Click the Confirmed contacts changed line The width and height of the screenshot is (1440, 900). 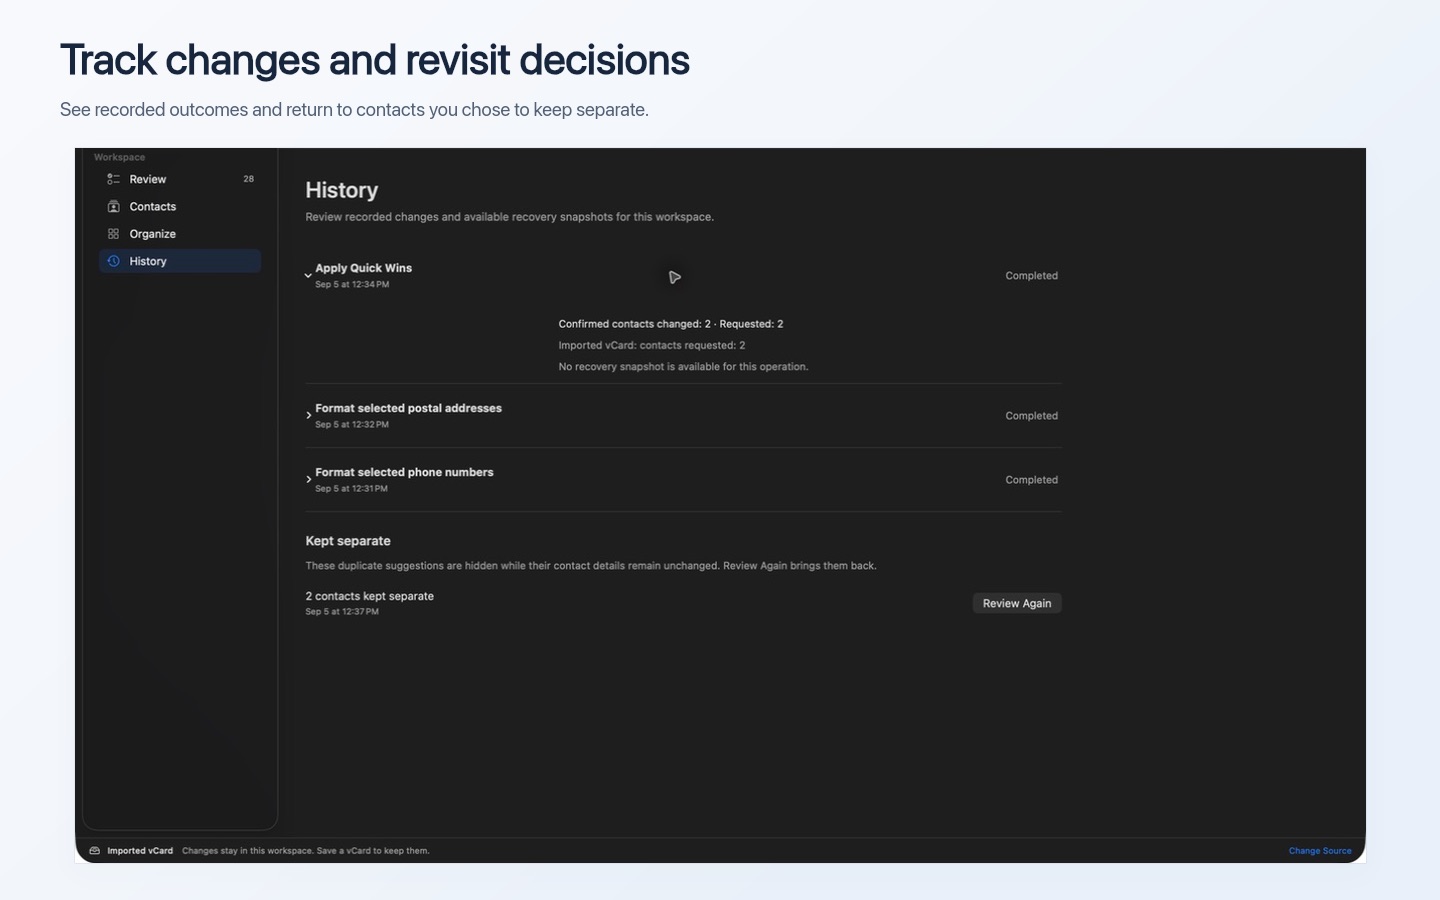click(671, 324)
